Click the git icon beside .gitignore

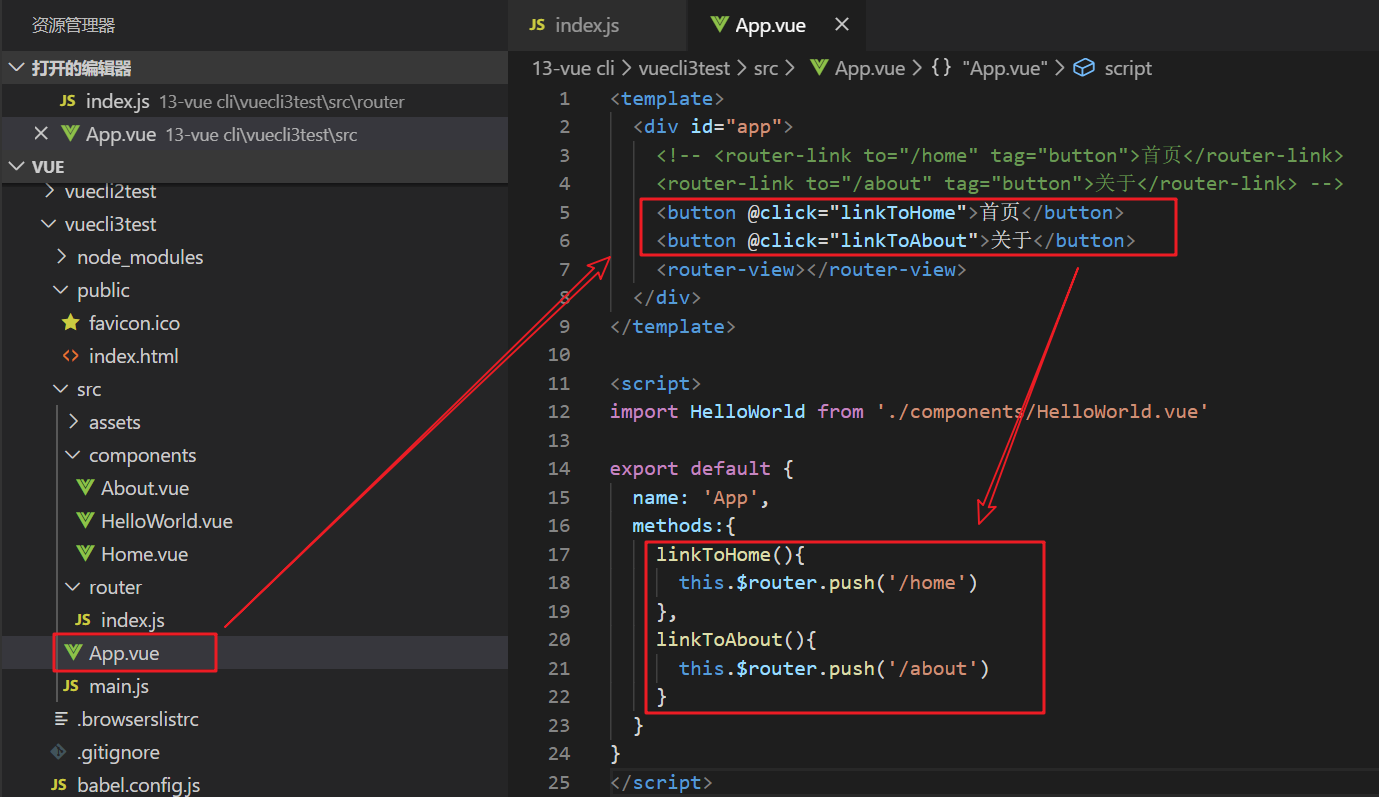[x=59, y=752]
